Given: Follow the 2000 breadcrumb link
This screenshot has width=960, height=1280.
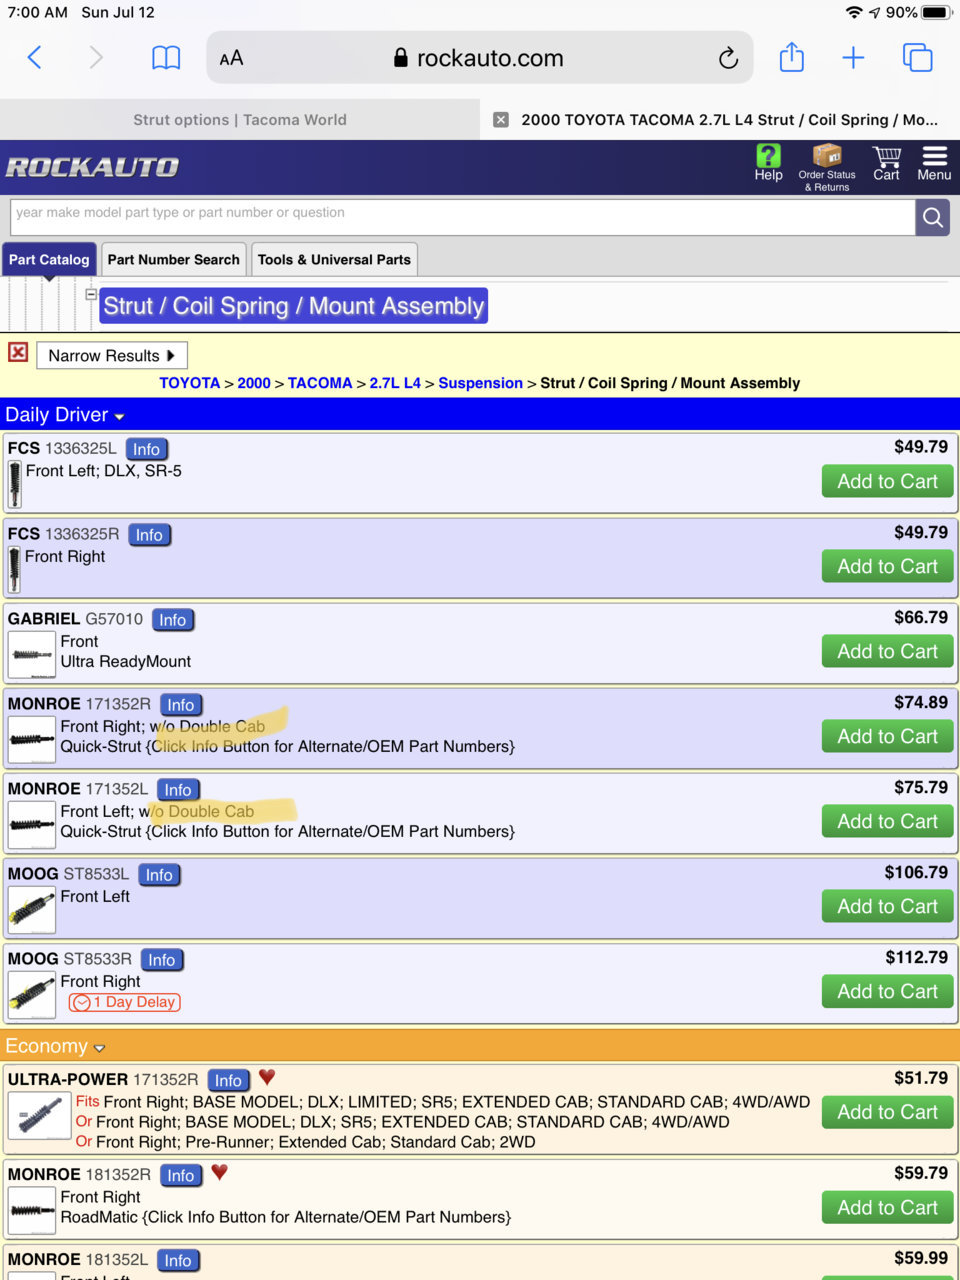Looking at the screenshot, I should 254,383.
